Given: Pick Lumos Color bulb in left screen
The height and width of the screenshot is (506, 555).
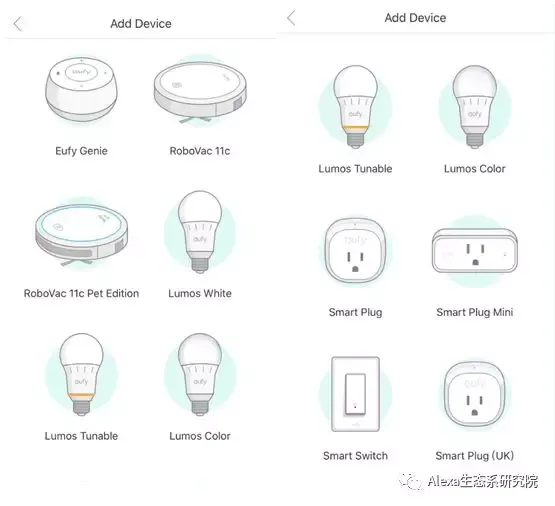Looking at the screenshot, I should pos(200,375).
